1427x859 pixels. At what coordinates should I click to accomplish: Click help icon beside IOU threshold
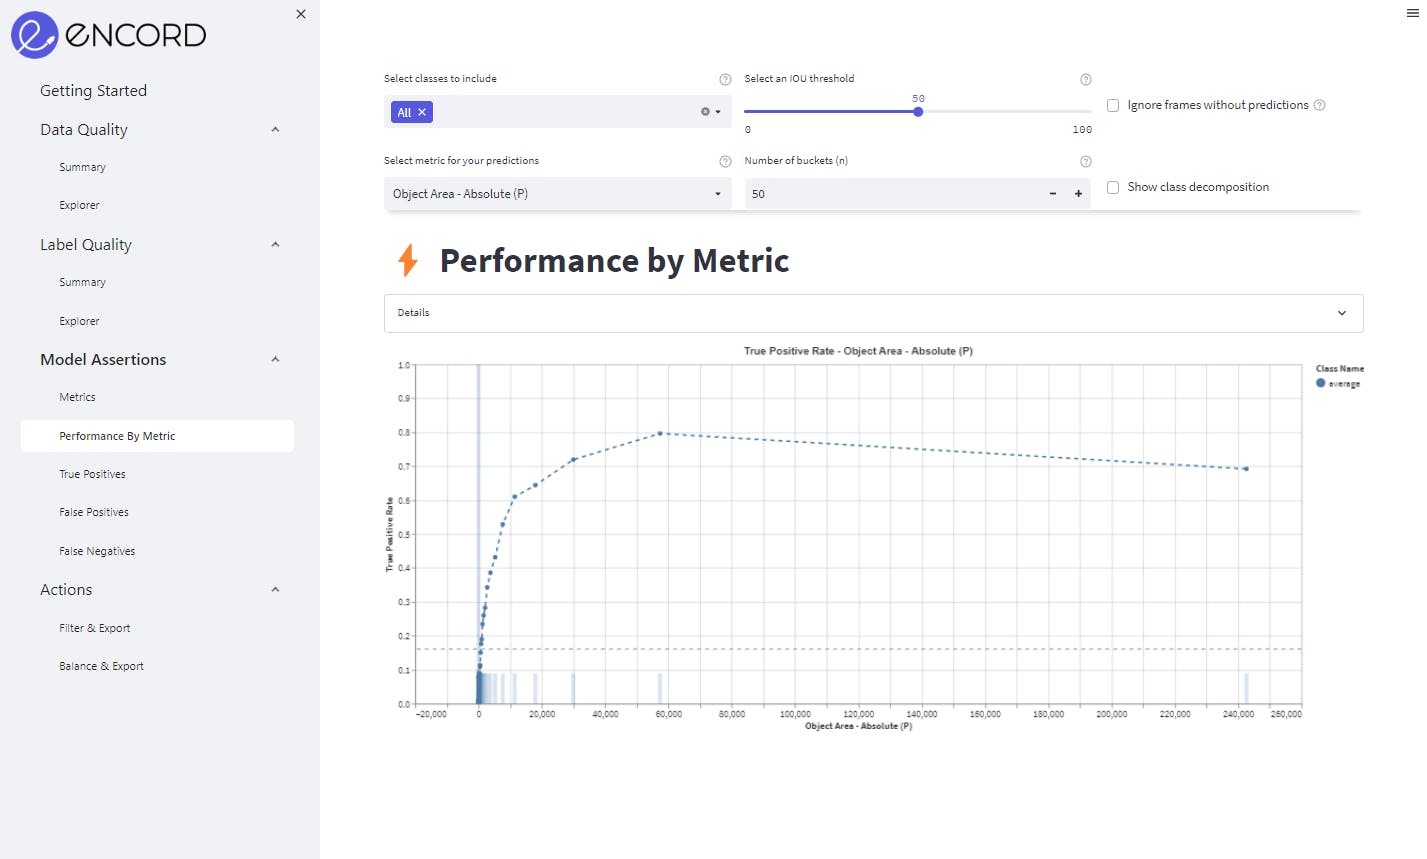1085,79
